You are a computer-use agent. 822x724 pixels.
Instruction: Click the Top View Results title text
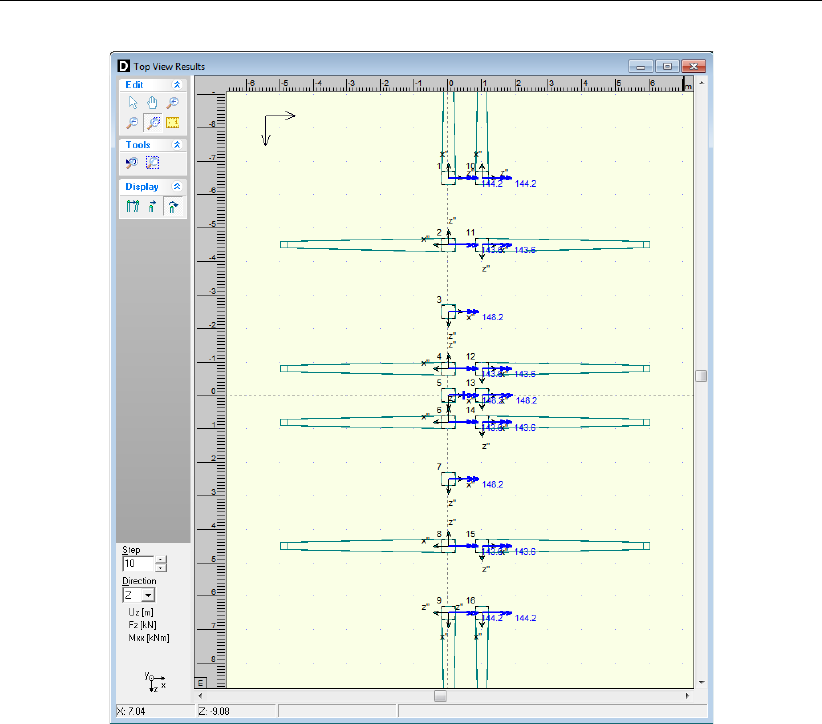click(x=169, y=67)
